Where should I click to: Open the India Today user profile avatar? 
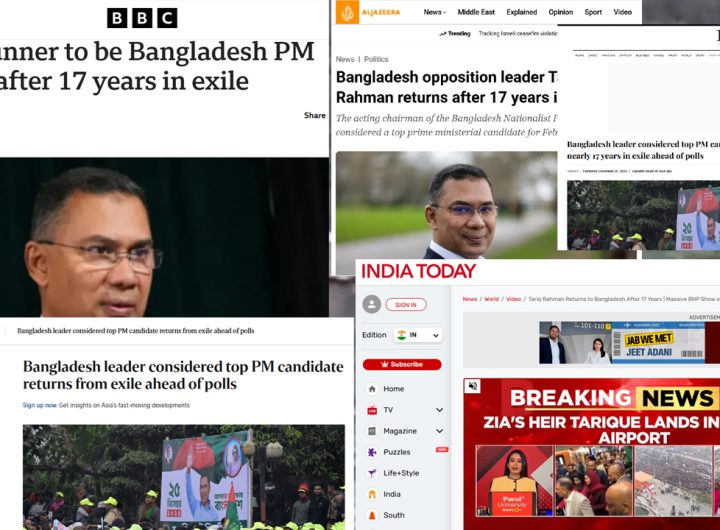pos(371,304)
